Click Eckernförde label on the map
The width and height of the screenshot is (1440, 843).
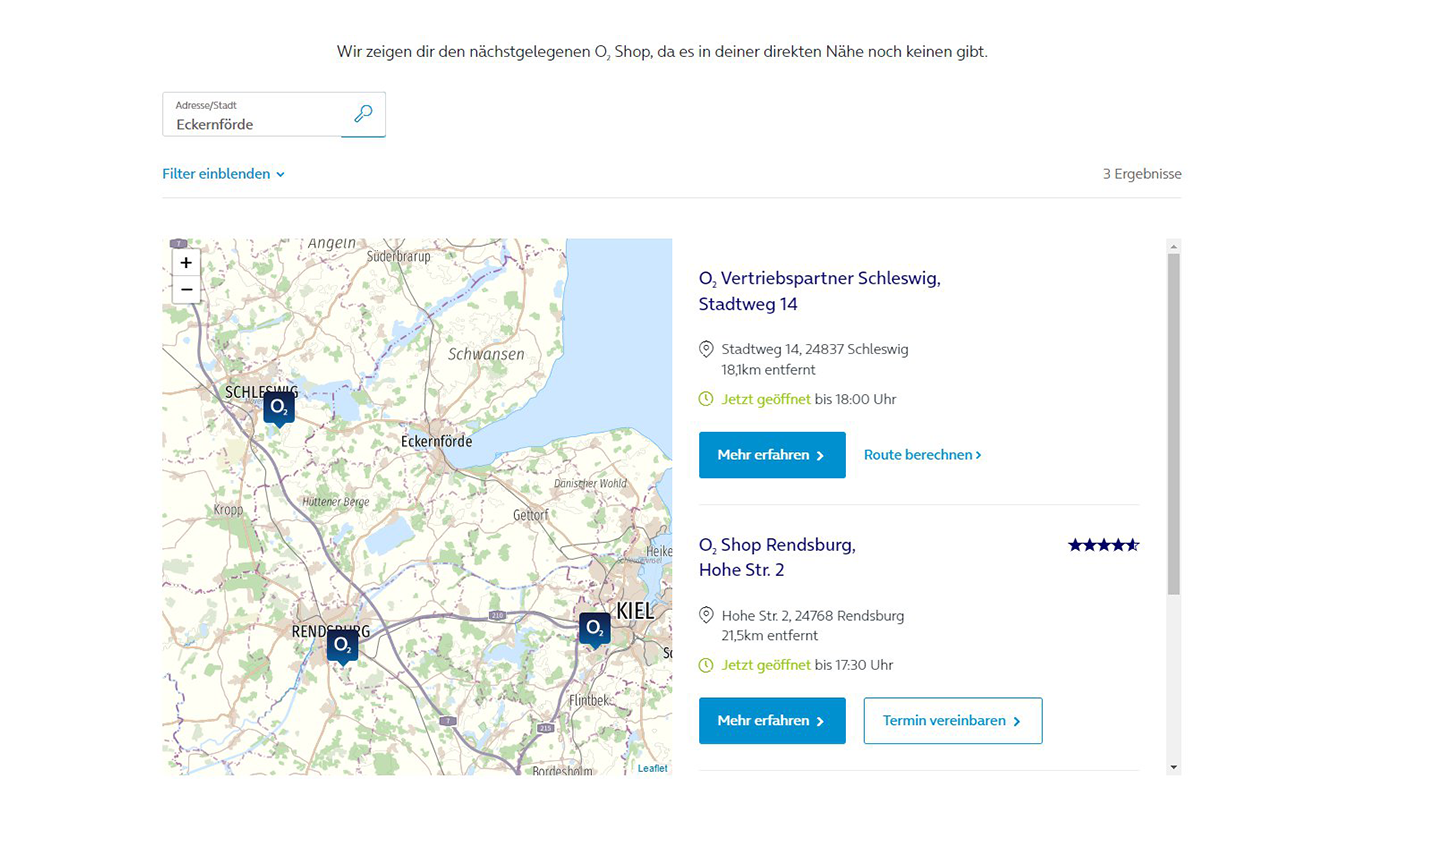(436, 441)
